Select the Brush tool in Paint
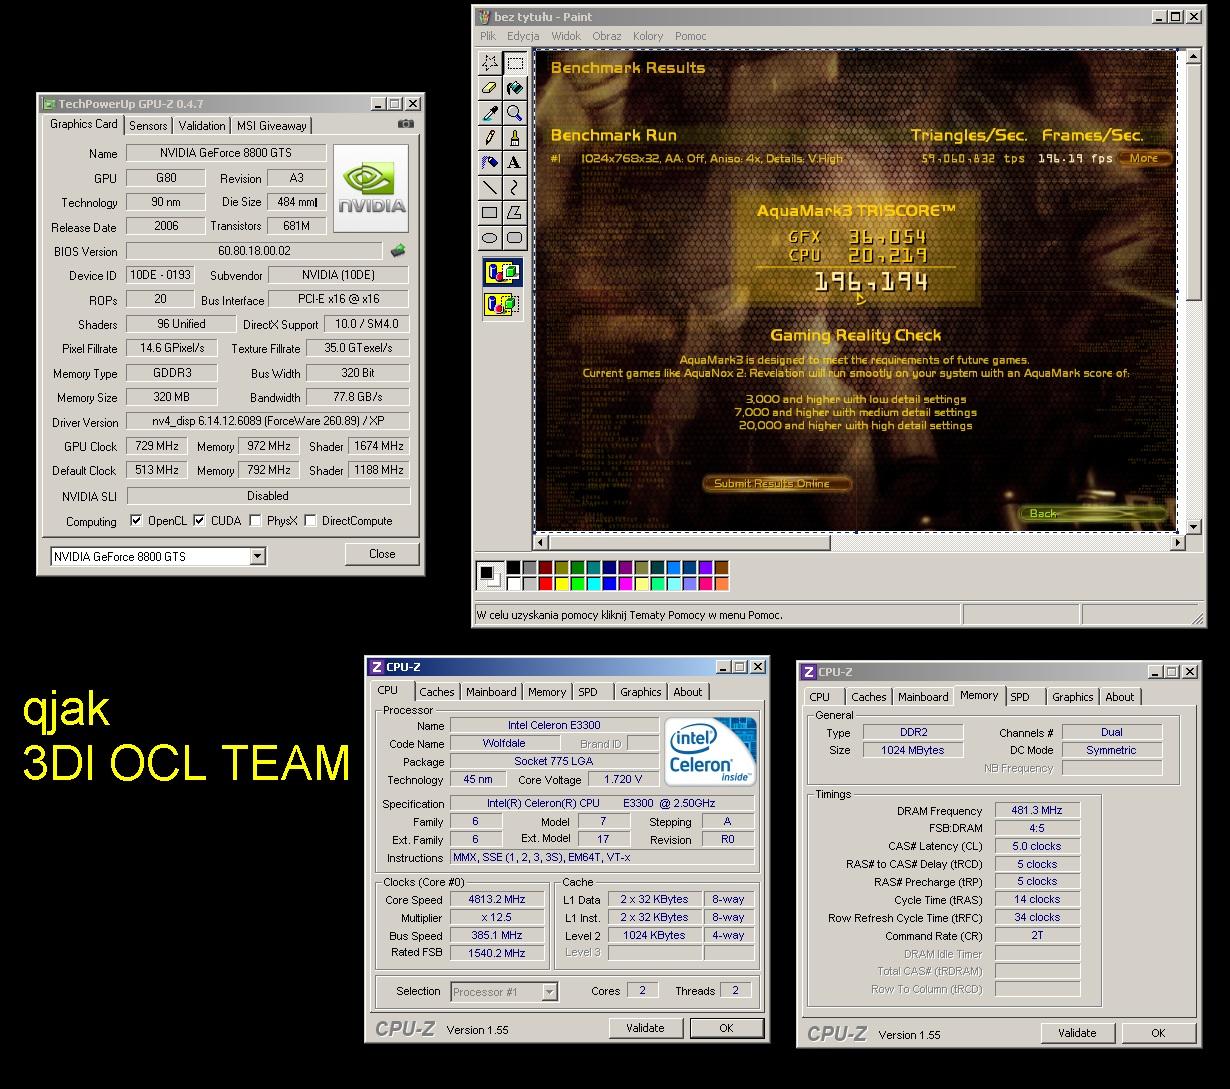Viewport: 1230px width, 1089px height. [514, 138]
